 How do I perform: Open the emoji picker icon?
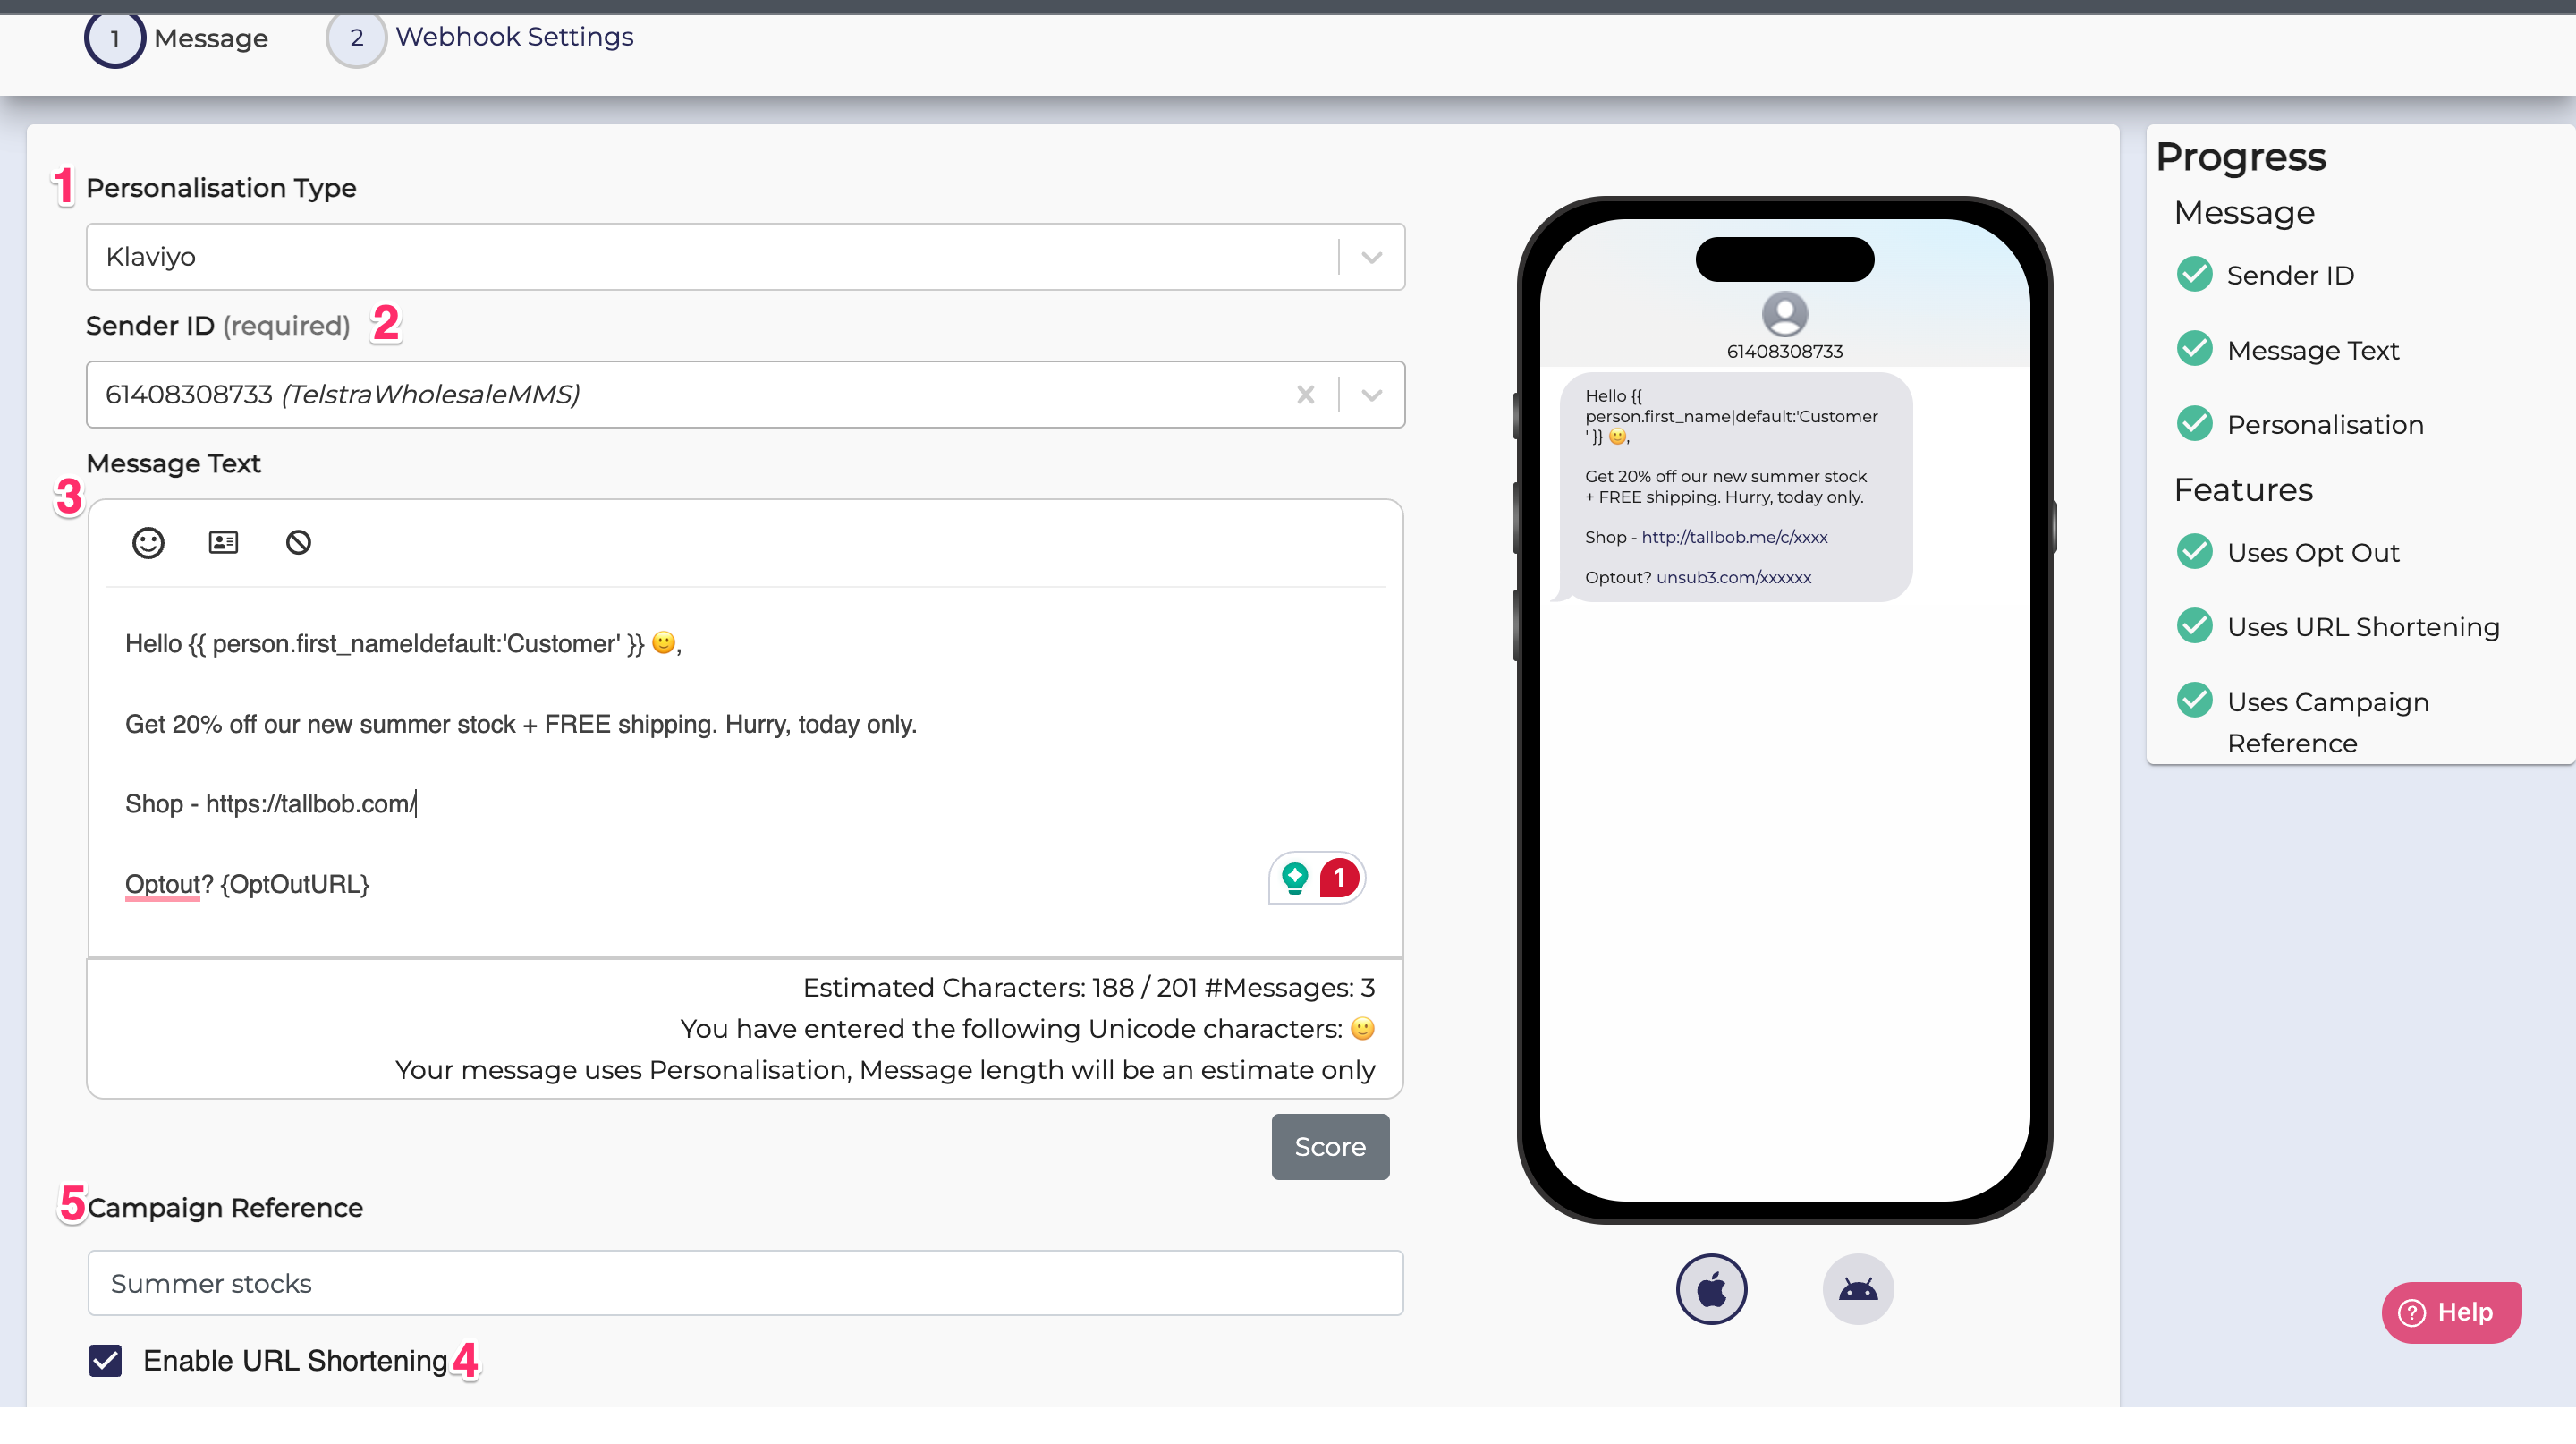[x=148, y=542]
